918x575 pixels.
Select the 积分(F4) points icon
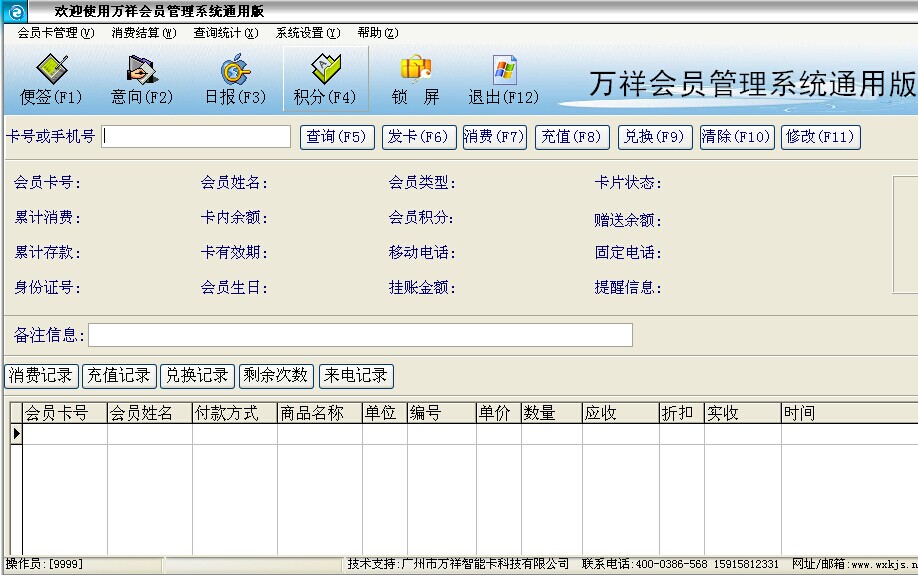325,80
